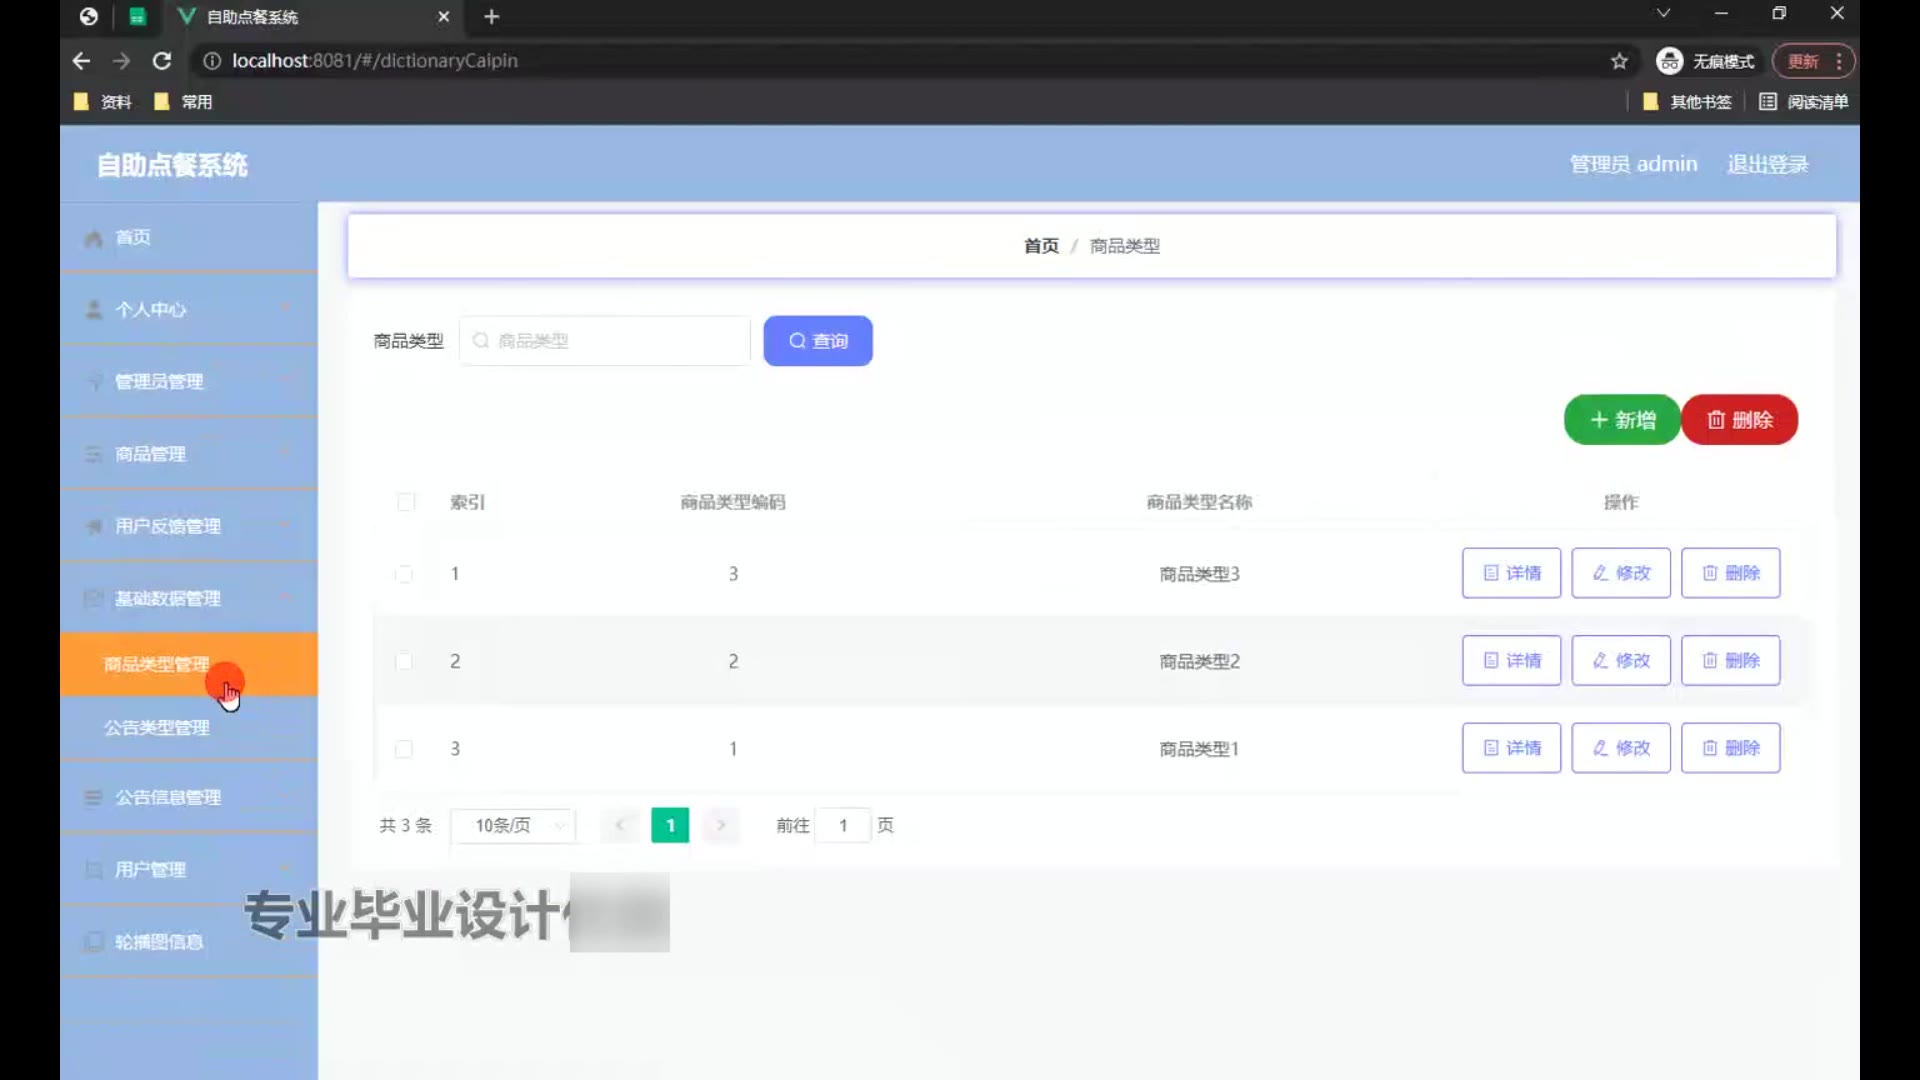Tick the checkbox of row 商品类型2

click(x=404, y=661)
